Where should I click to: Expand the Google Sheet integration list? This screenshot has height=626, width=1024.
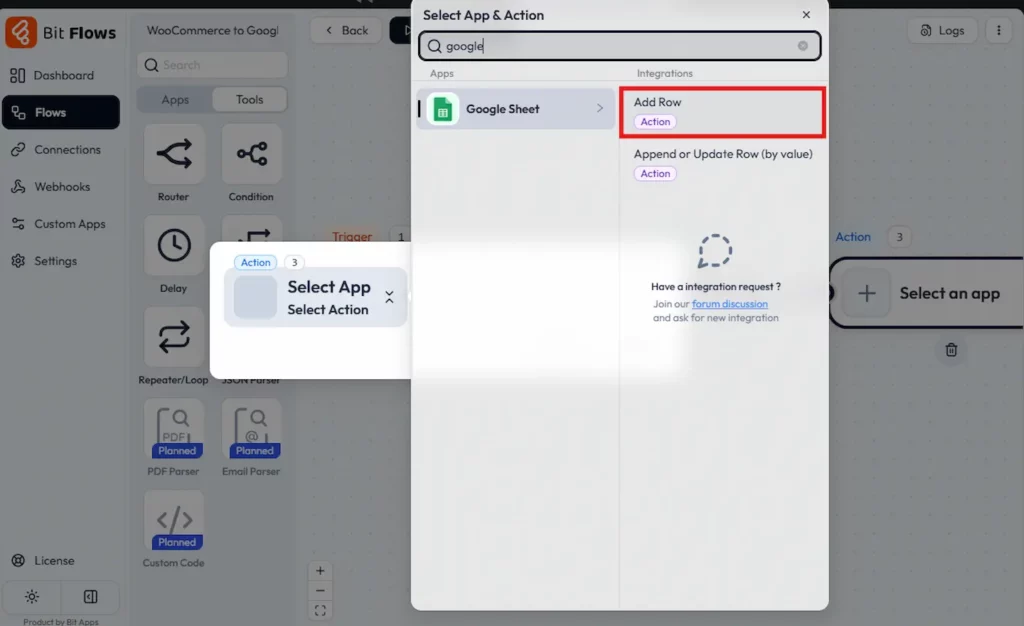click(599, 110)
